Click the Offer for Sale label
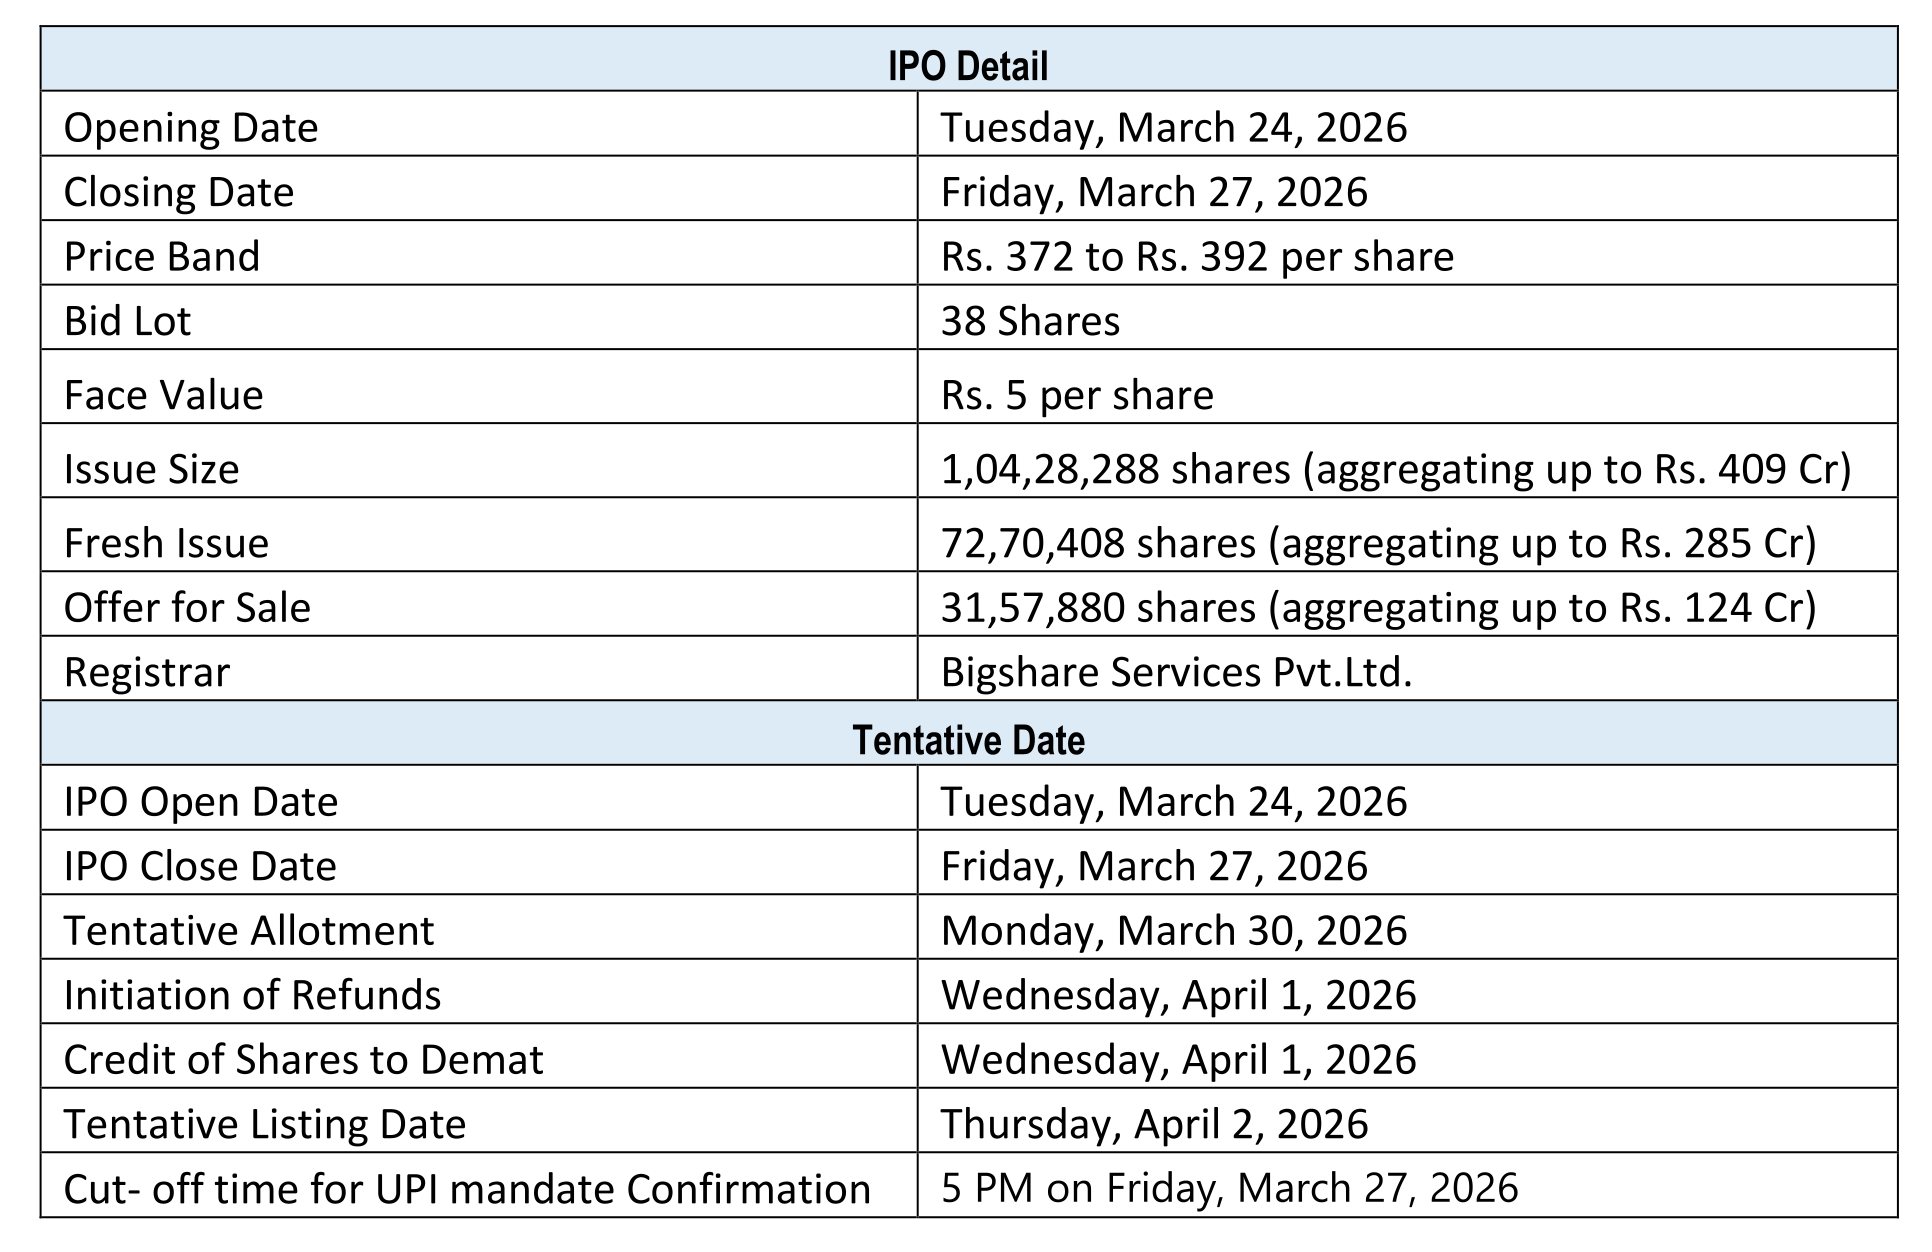The image size is (1932, 1252). [187, 608]
